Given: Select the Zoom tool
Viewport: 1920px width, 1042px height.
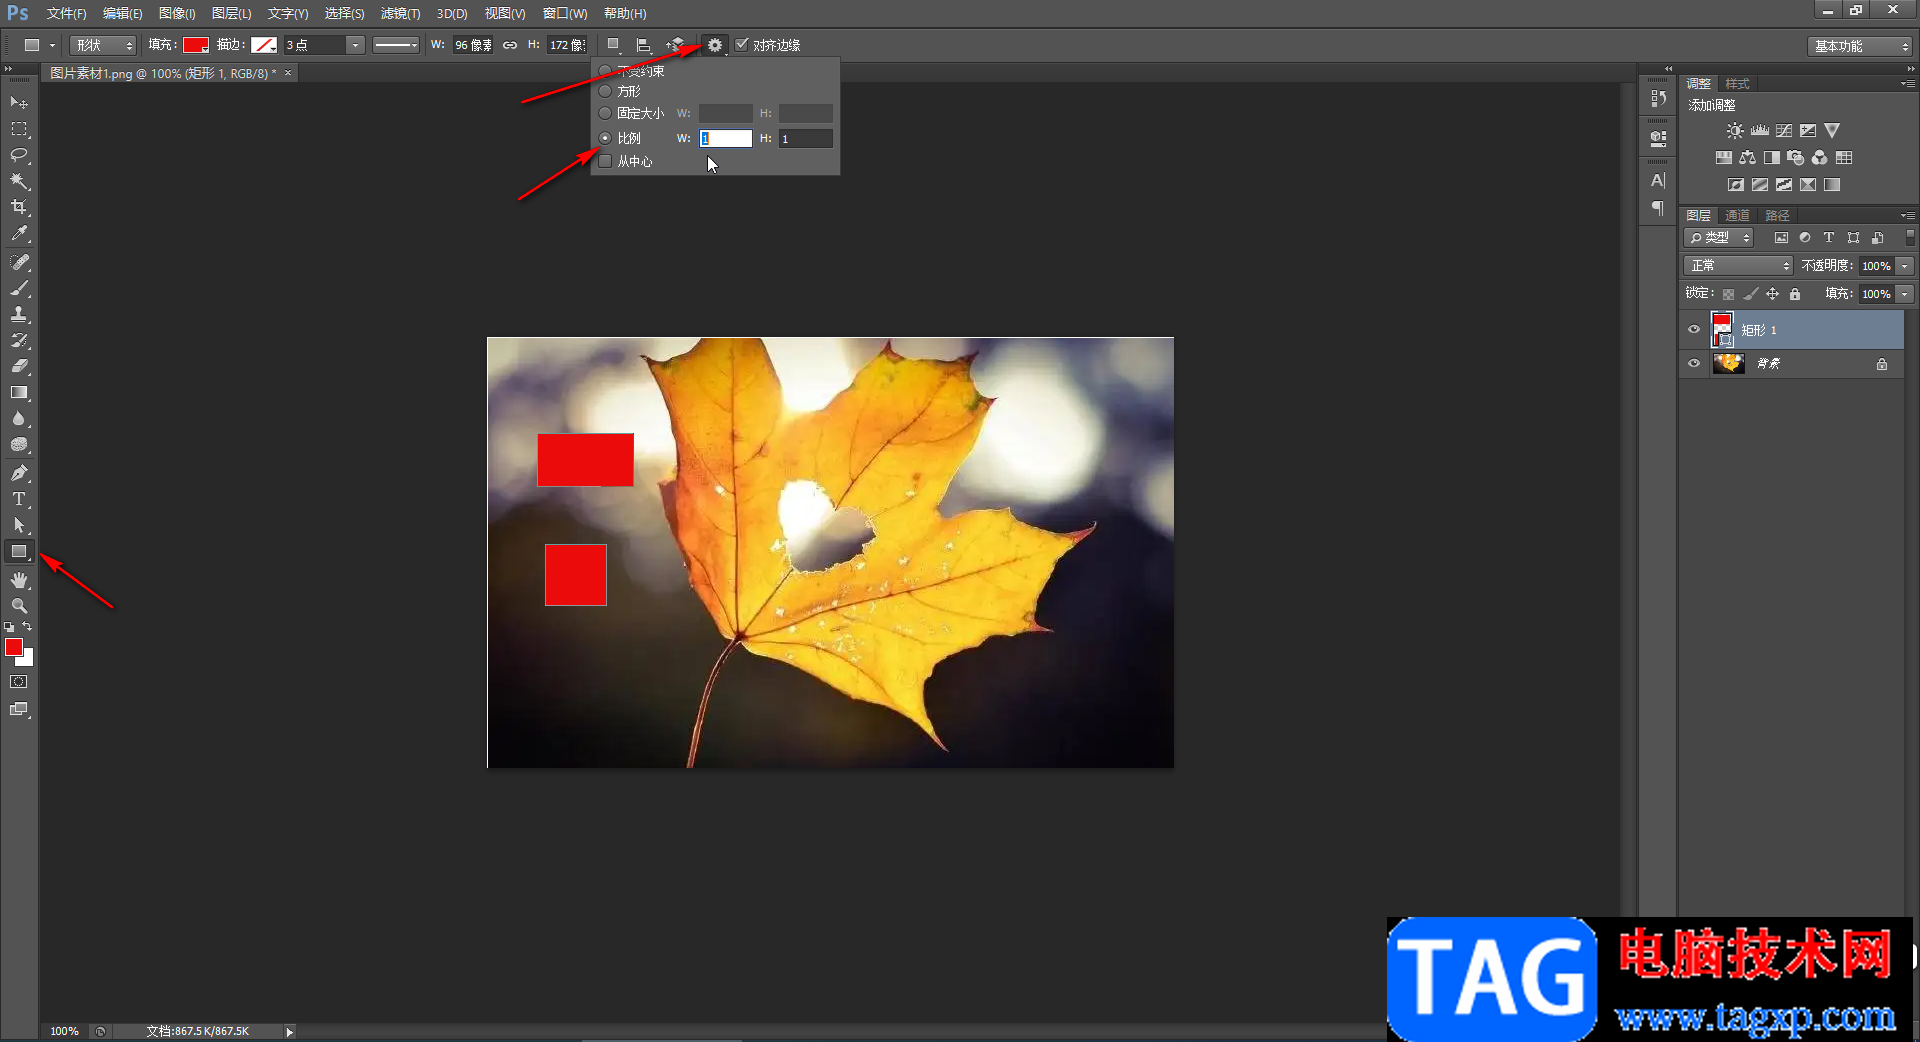Looking at the screenshot, I should (19, 606).
